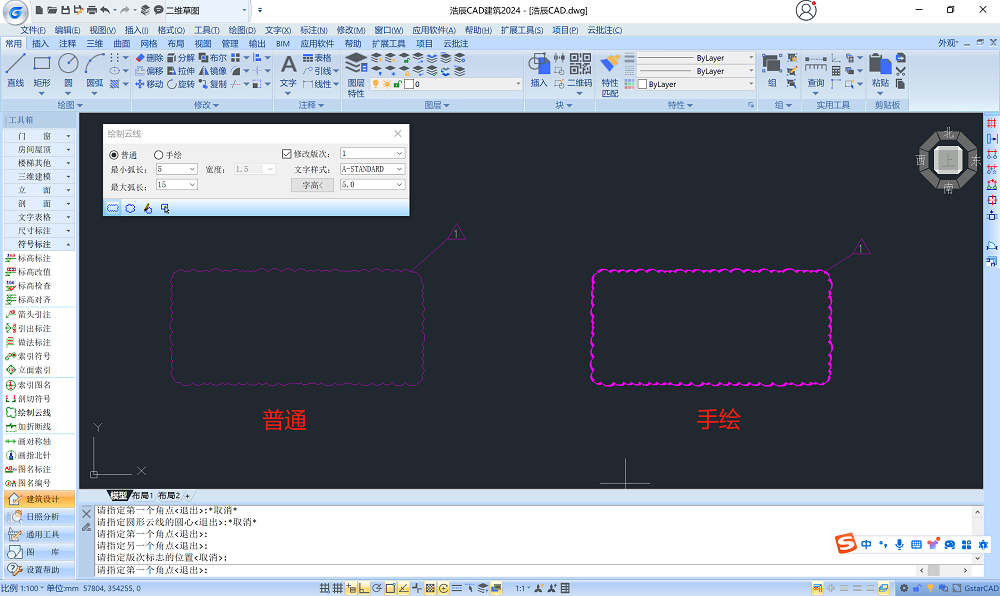
Task: Expand the 门窗 toolbox category
Action: (x=38, y=135)
